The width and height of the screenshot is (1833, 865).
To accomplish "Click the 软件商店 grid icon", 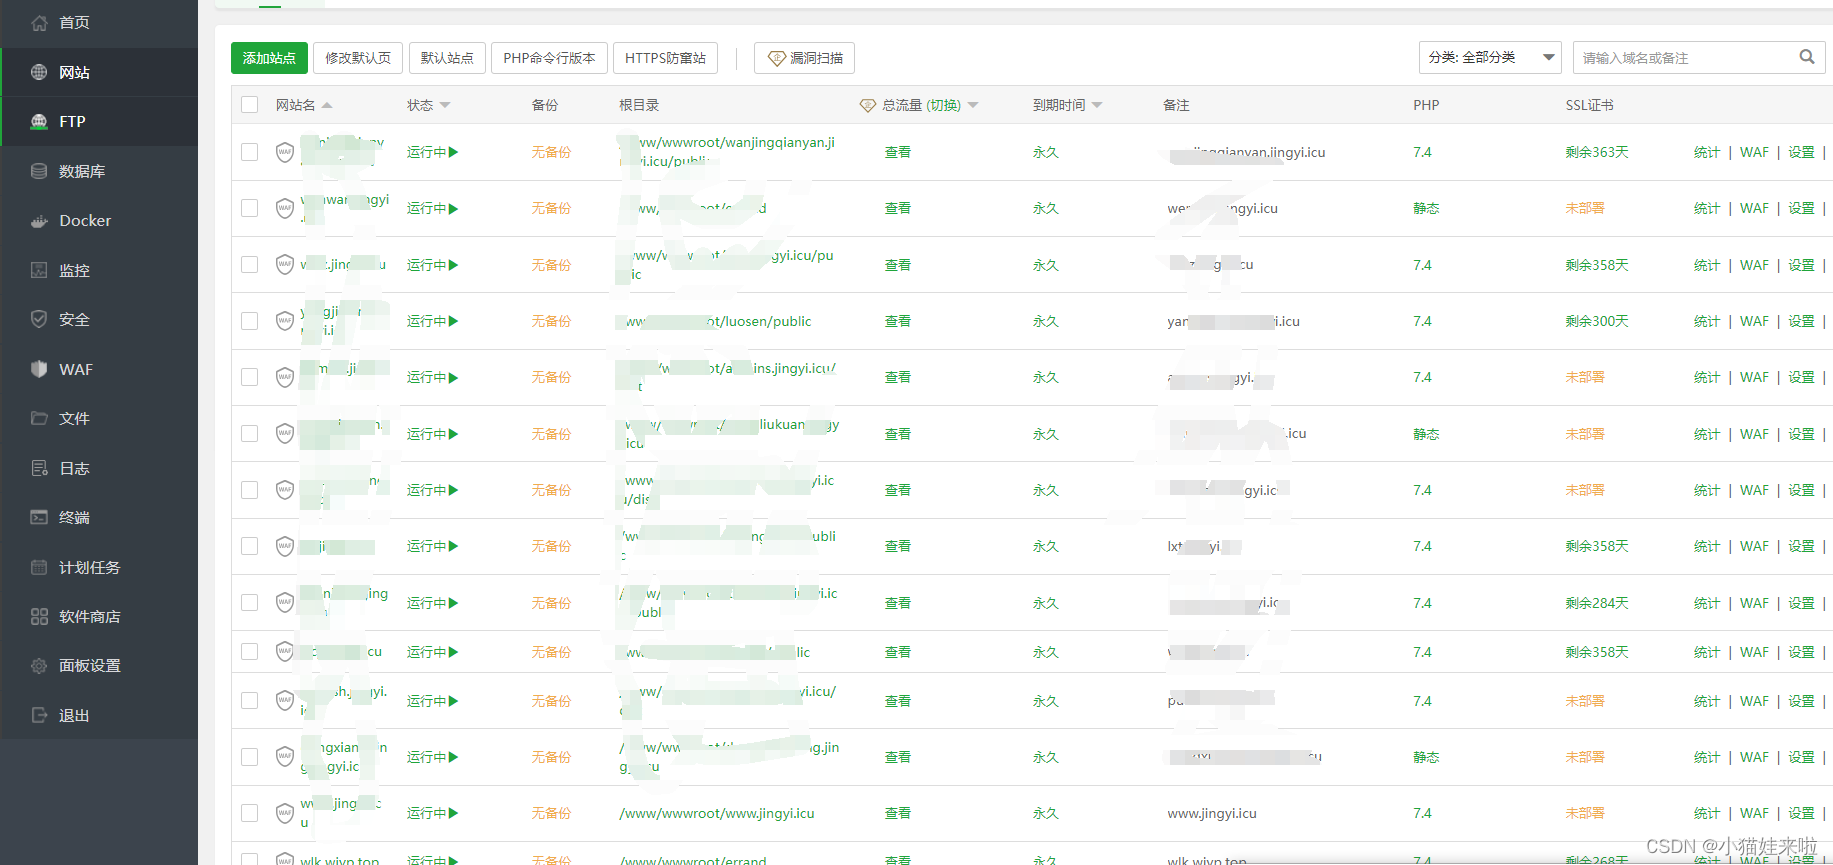I will pyautogui.click(x=39, y=616).
